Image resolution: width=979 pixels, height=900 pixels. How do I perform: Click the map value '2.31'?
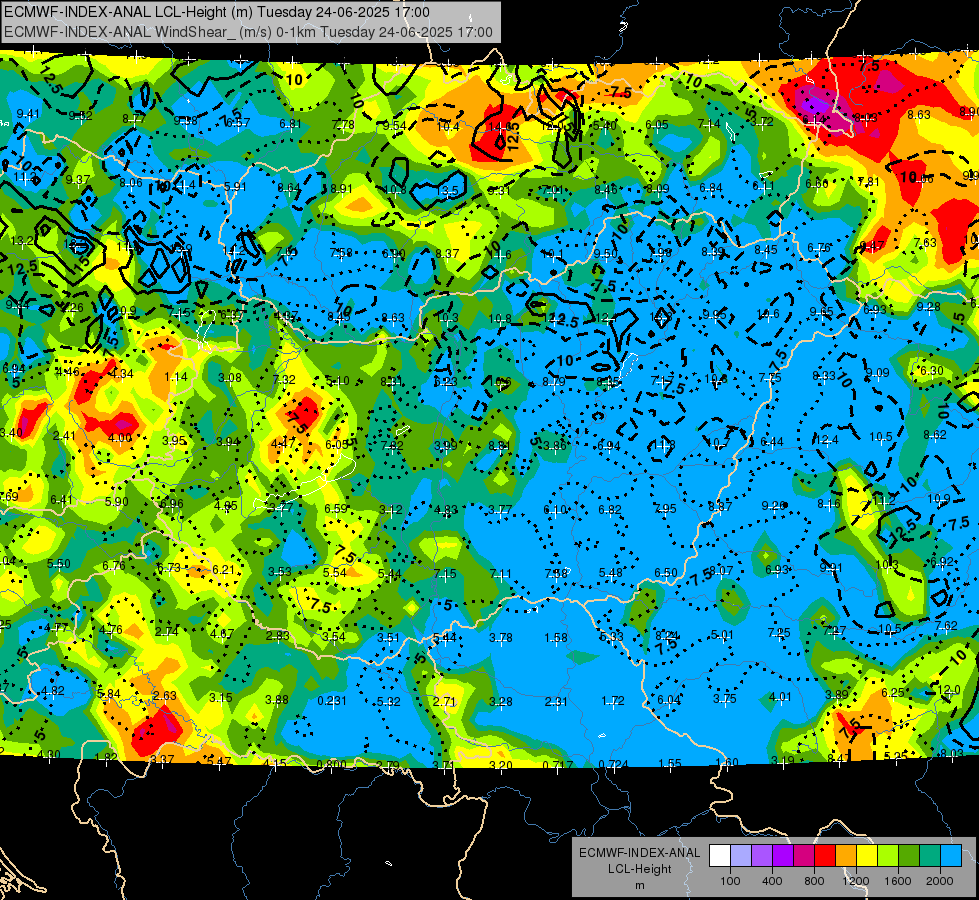(x=556, y=701)
